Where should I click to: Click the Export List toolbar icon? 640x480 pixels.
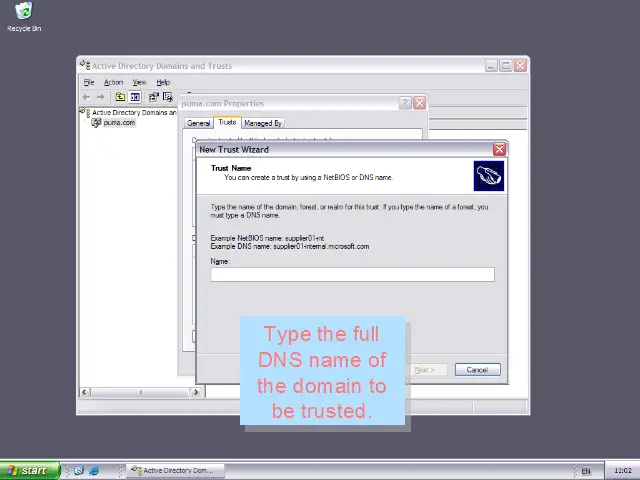pyautogui.click(x=168, y=97)
